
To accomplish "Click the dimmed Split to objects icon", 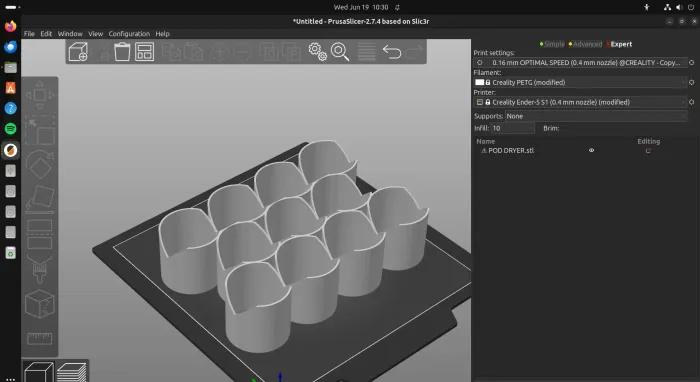I will coord(269,52).
